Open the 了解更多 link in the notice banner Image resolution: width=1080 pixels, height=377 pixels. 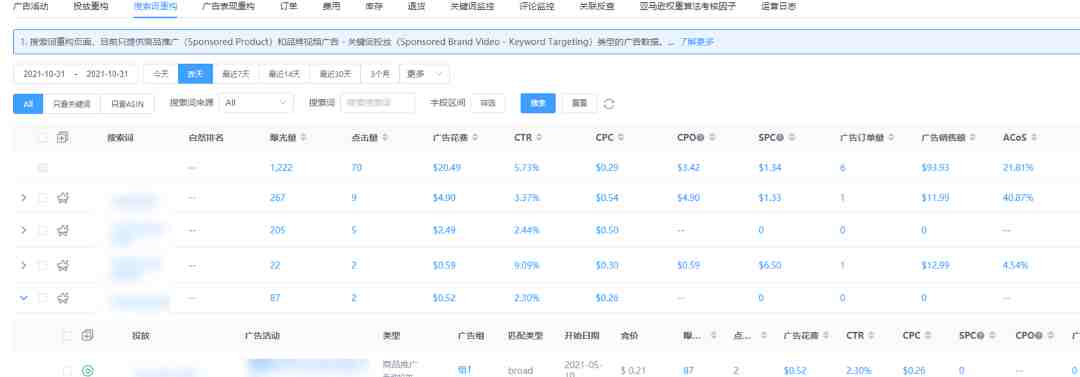point(697,42)
